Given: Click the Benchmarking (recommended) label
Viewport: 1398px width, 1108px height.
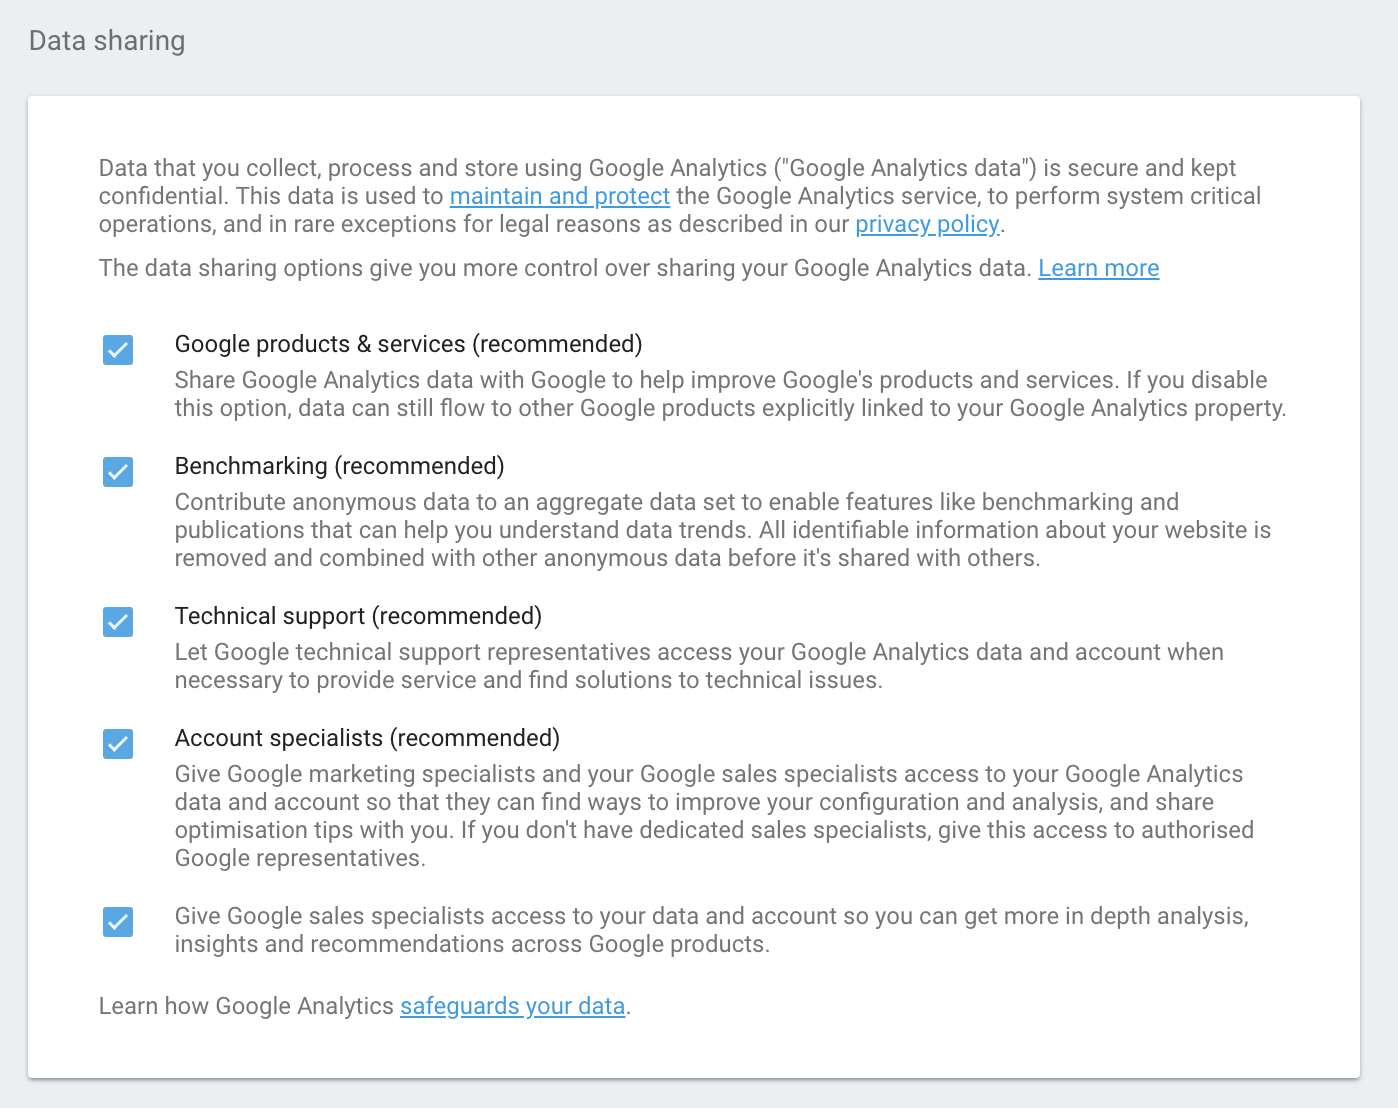Looking at the screenshot, I should (339, 466).
